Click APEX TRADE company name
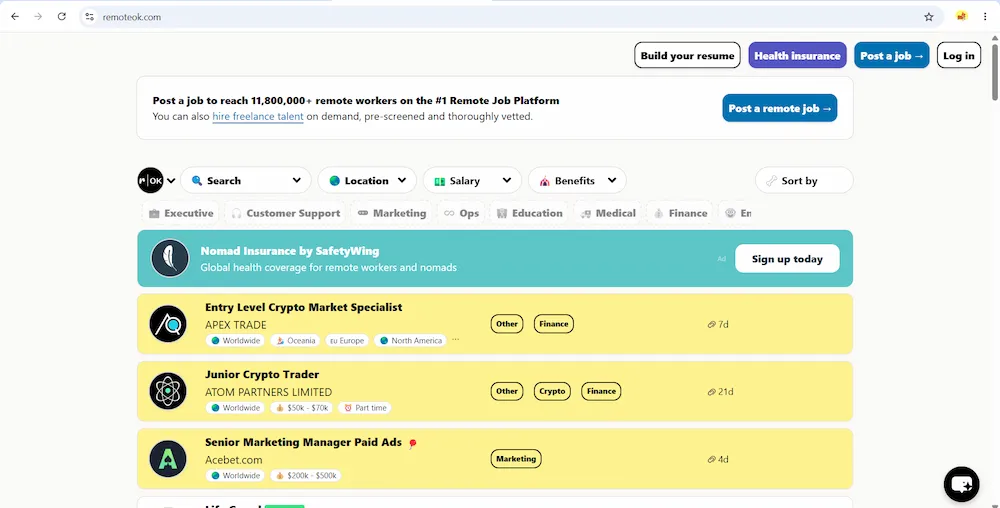Viewport: 1000px width, 508px height. (235, 324)
